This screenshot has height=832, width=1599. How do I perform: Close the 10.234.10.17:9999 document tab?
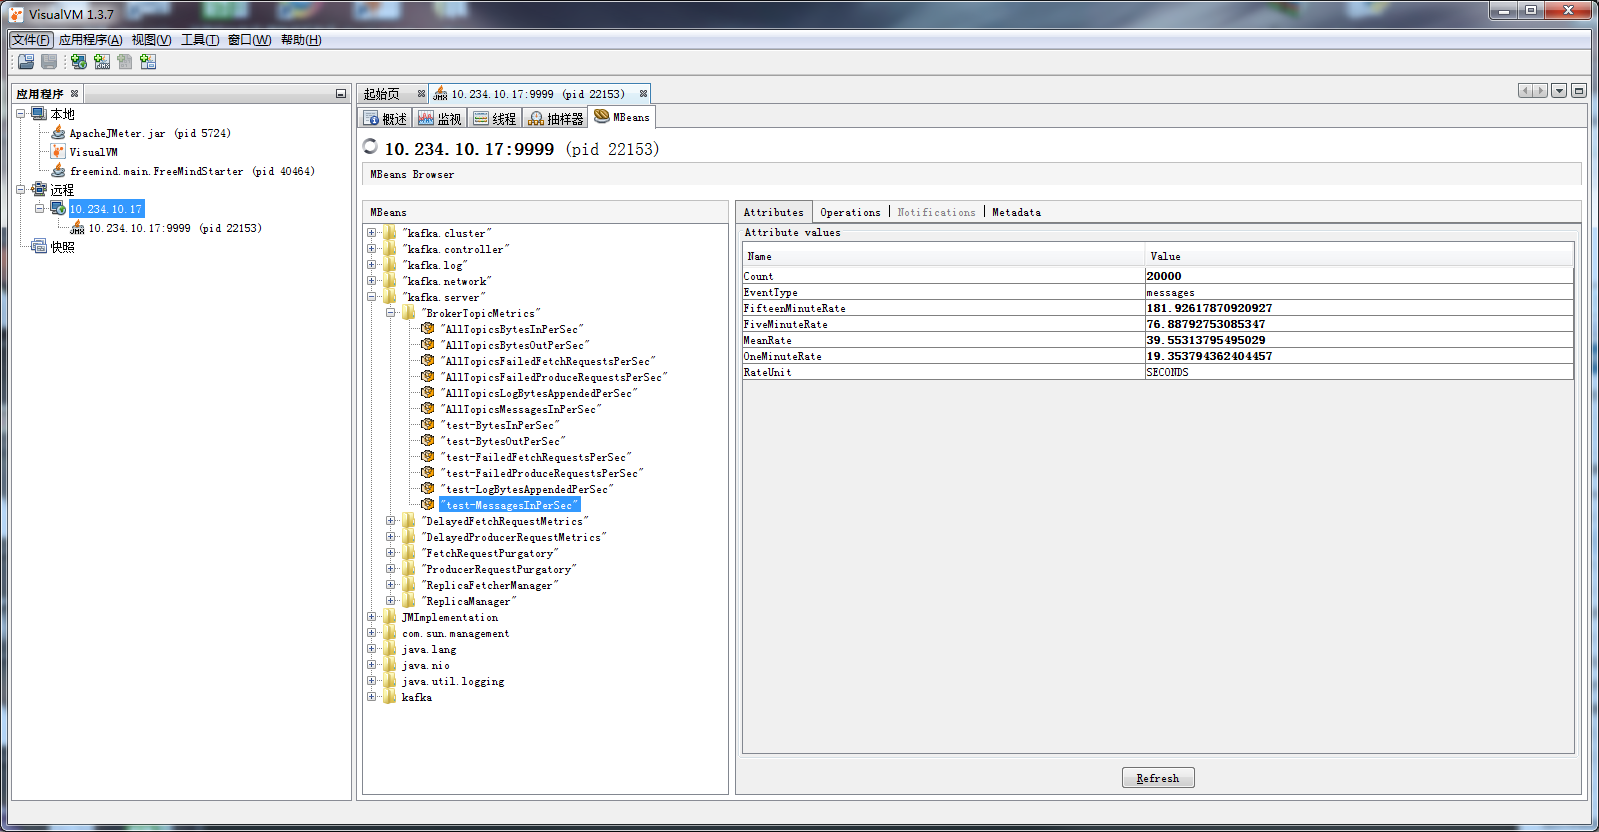643,94
